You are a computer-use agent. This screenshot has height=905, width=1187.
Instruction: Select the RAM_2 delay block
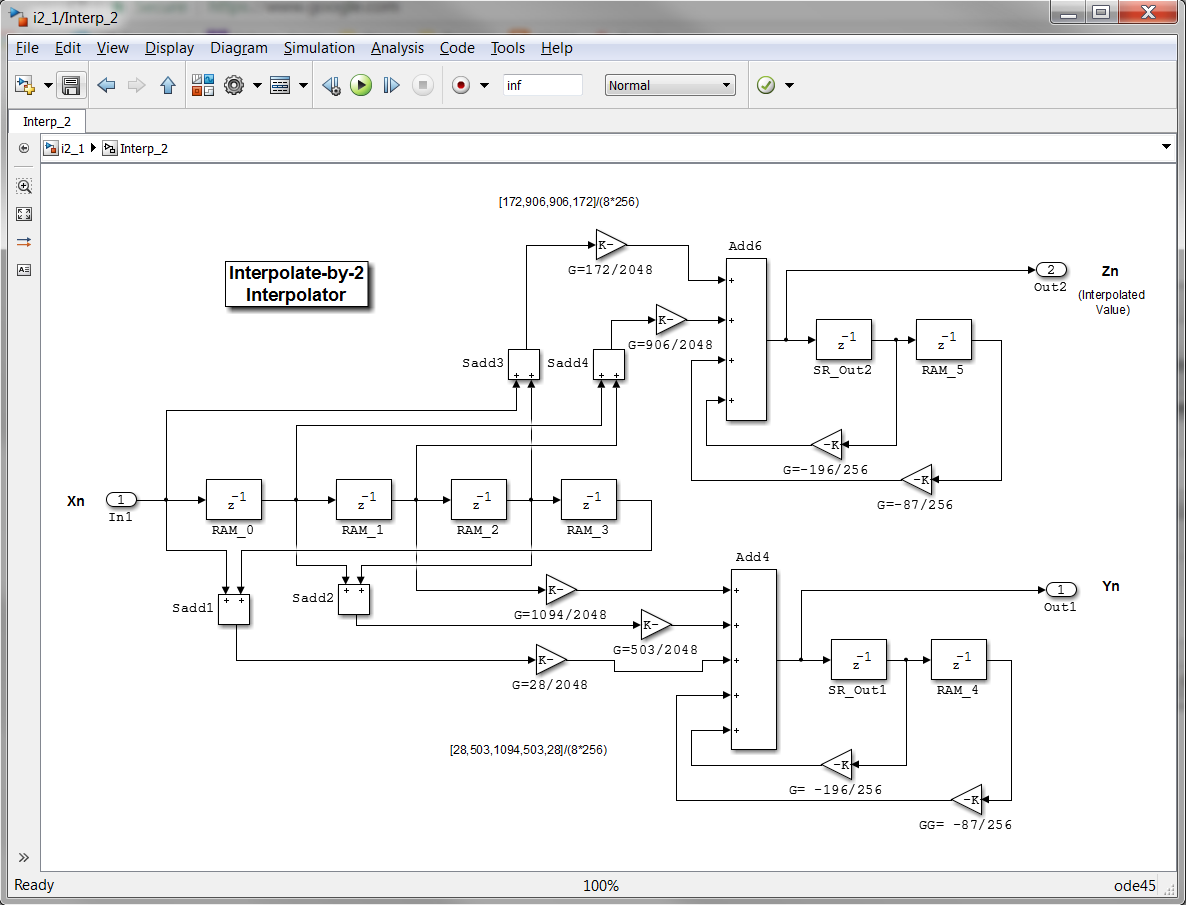point(479,500)
